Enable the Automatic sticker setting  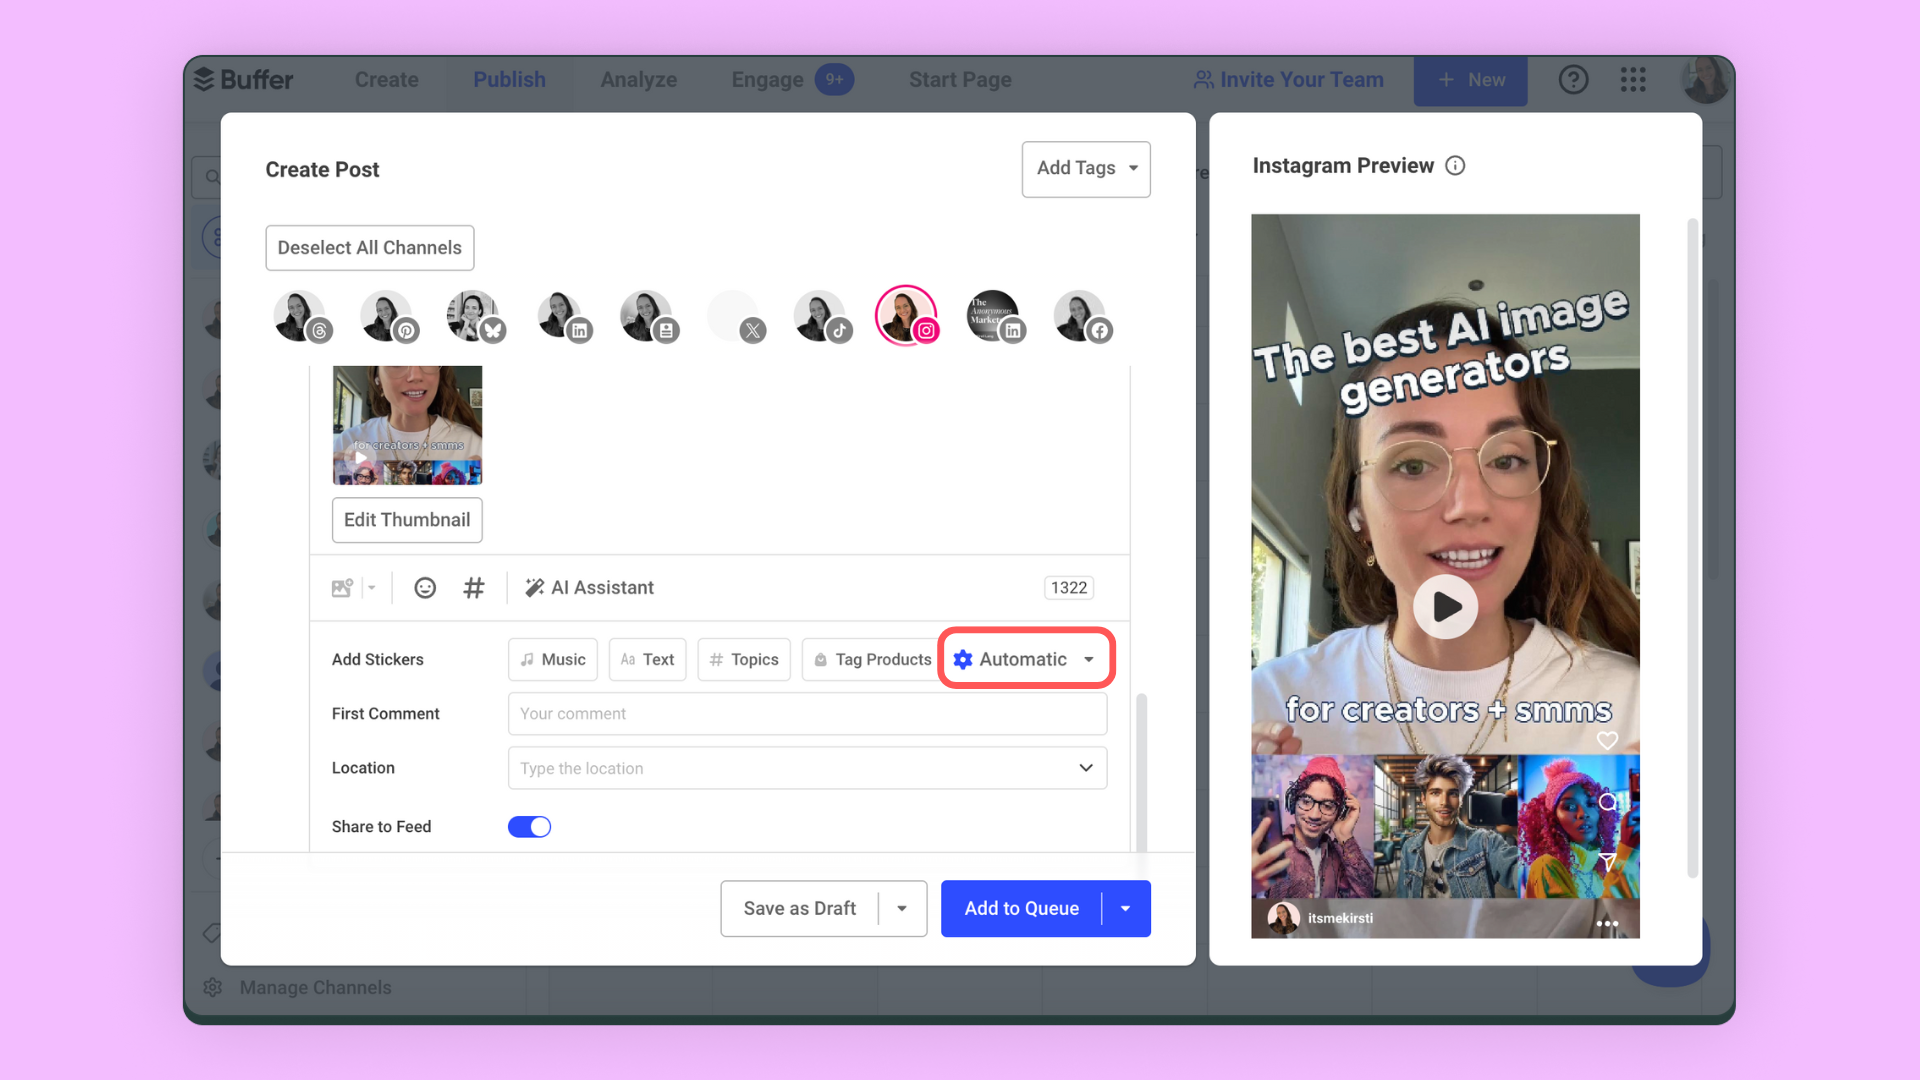click(x=1026, y=658)
